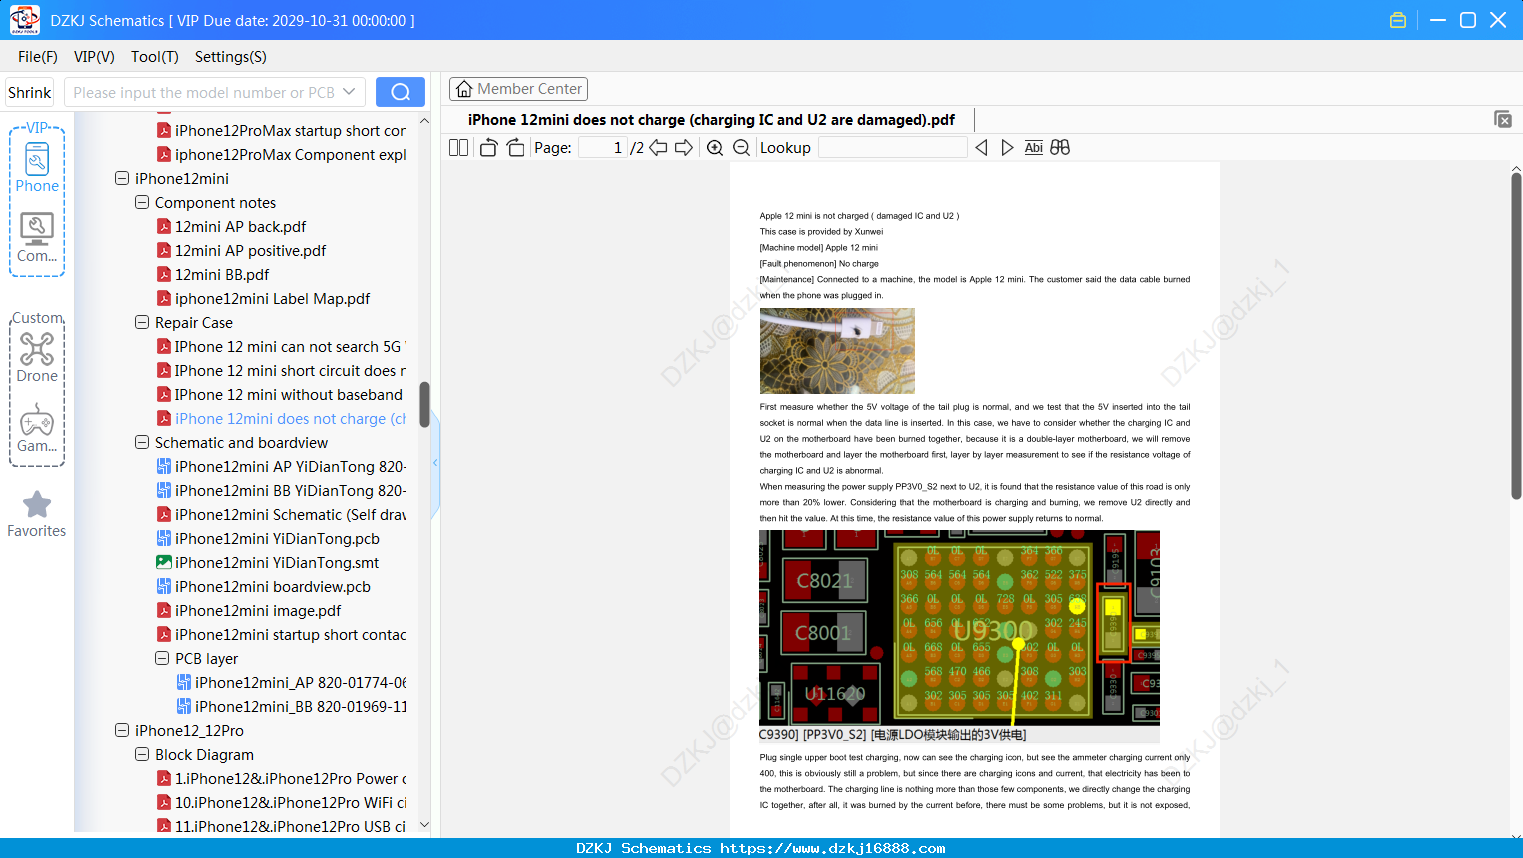This screenshot has width=1523, height=858.
Task: Click the tree panel scrollbar thumb
Action: 424,404
